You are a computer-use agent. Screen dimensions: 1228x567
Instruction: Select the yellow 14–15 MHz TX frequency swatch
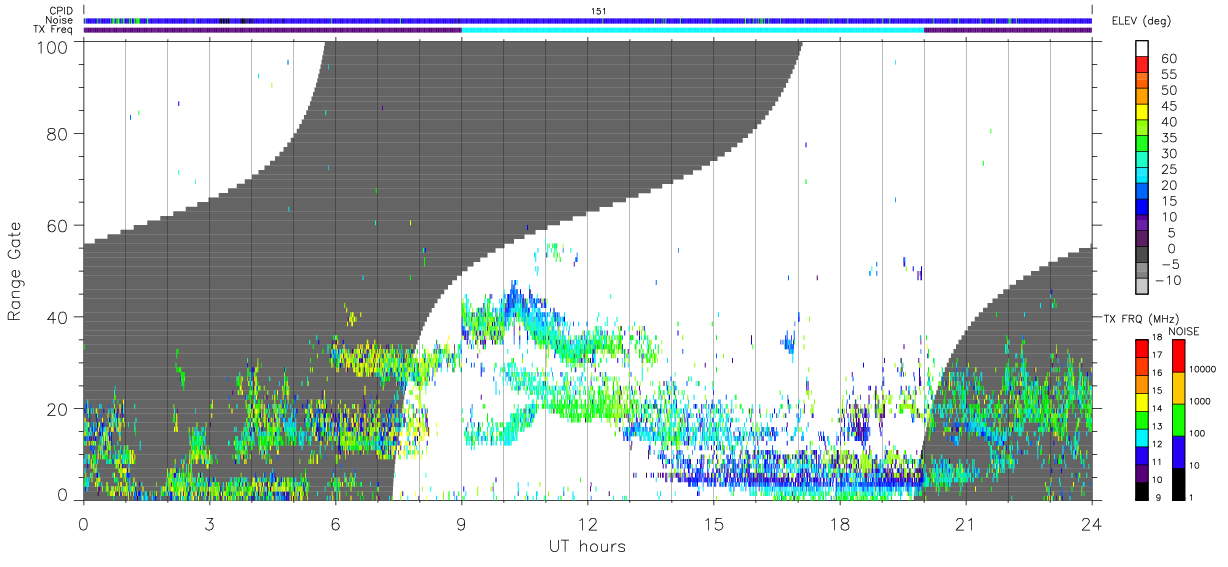click(1142, 401)
